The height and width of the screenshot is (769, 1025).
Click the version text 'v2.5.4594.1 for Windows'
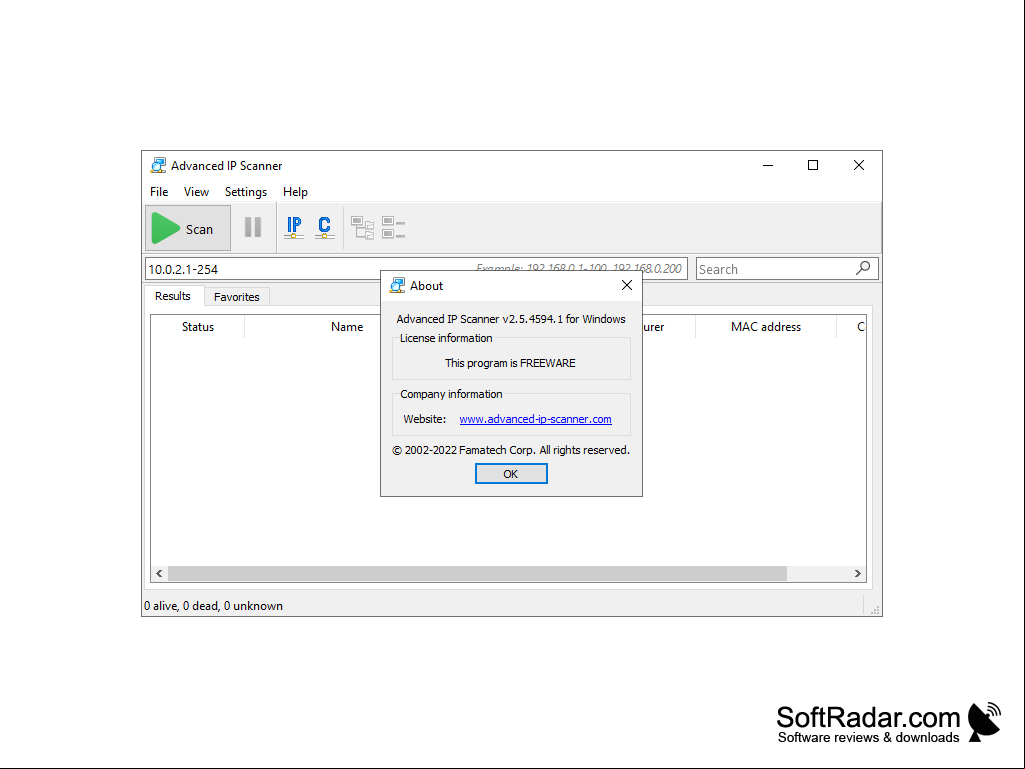(564, 319)
